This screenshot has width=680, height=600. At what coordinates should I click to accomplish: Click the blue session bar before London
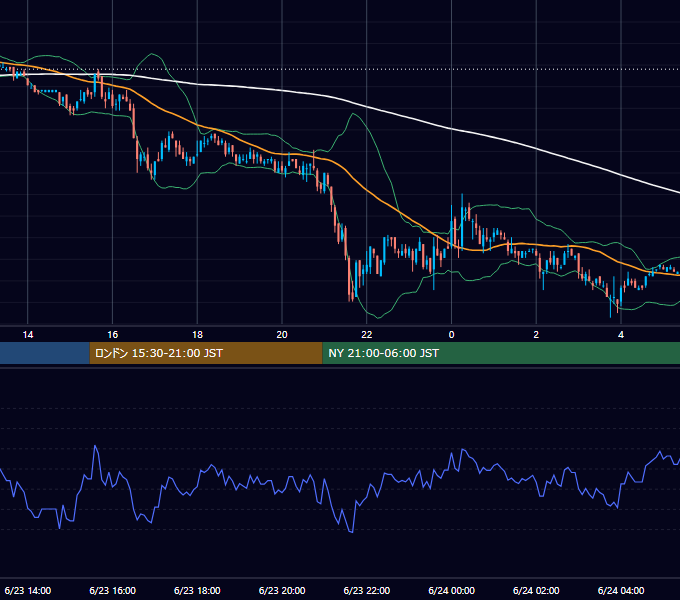[x=45, y=353]
